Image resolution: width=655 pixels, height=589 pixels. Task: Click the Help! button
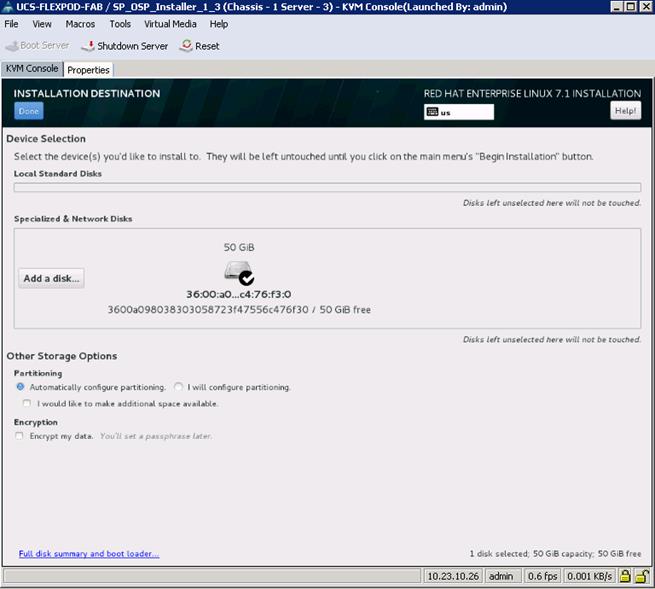[x=625, y=111]
